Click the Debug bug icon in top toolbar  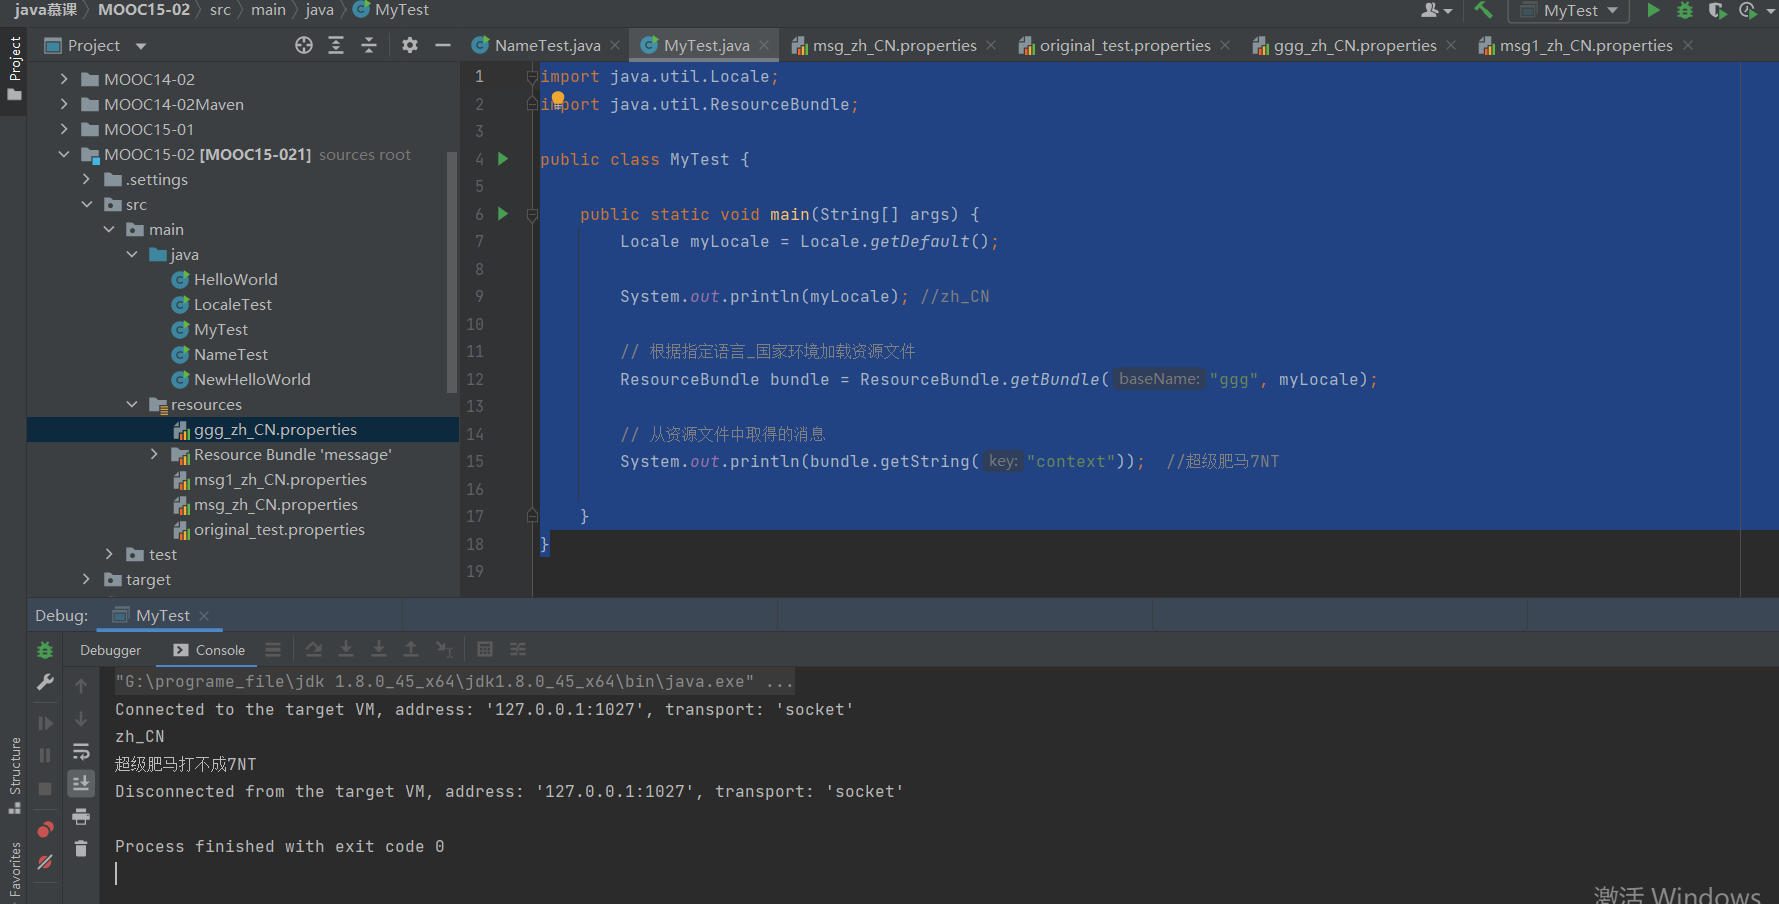(1685, 10)
